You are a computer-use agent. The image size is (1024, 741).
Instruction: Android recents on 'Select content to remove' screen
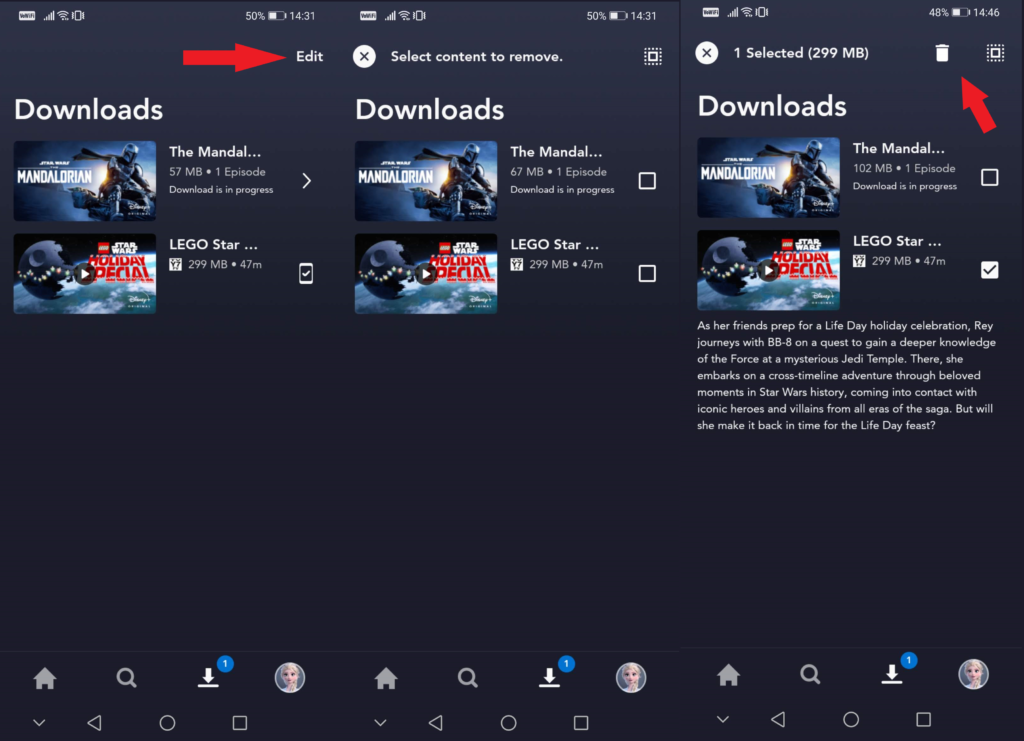click(581, 723)
